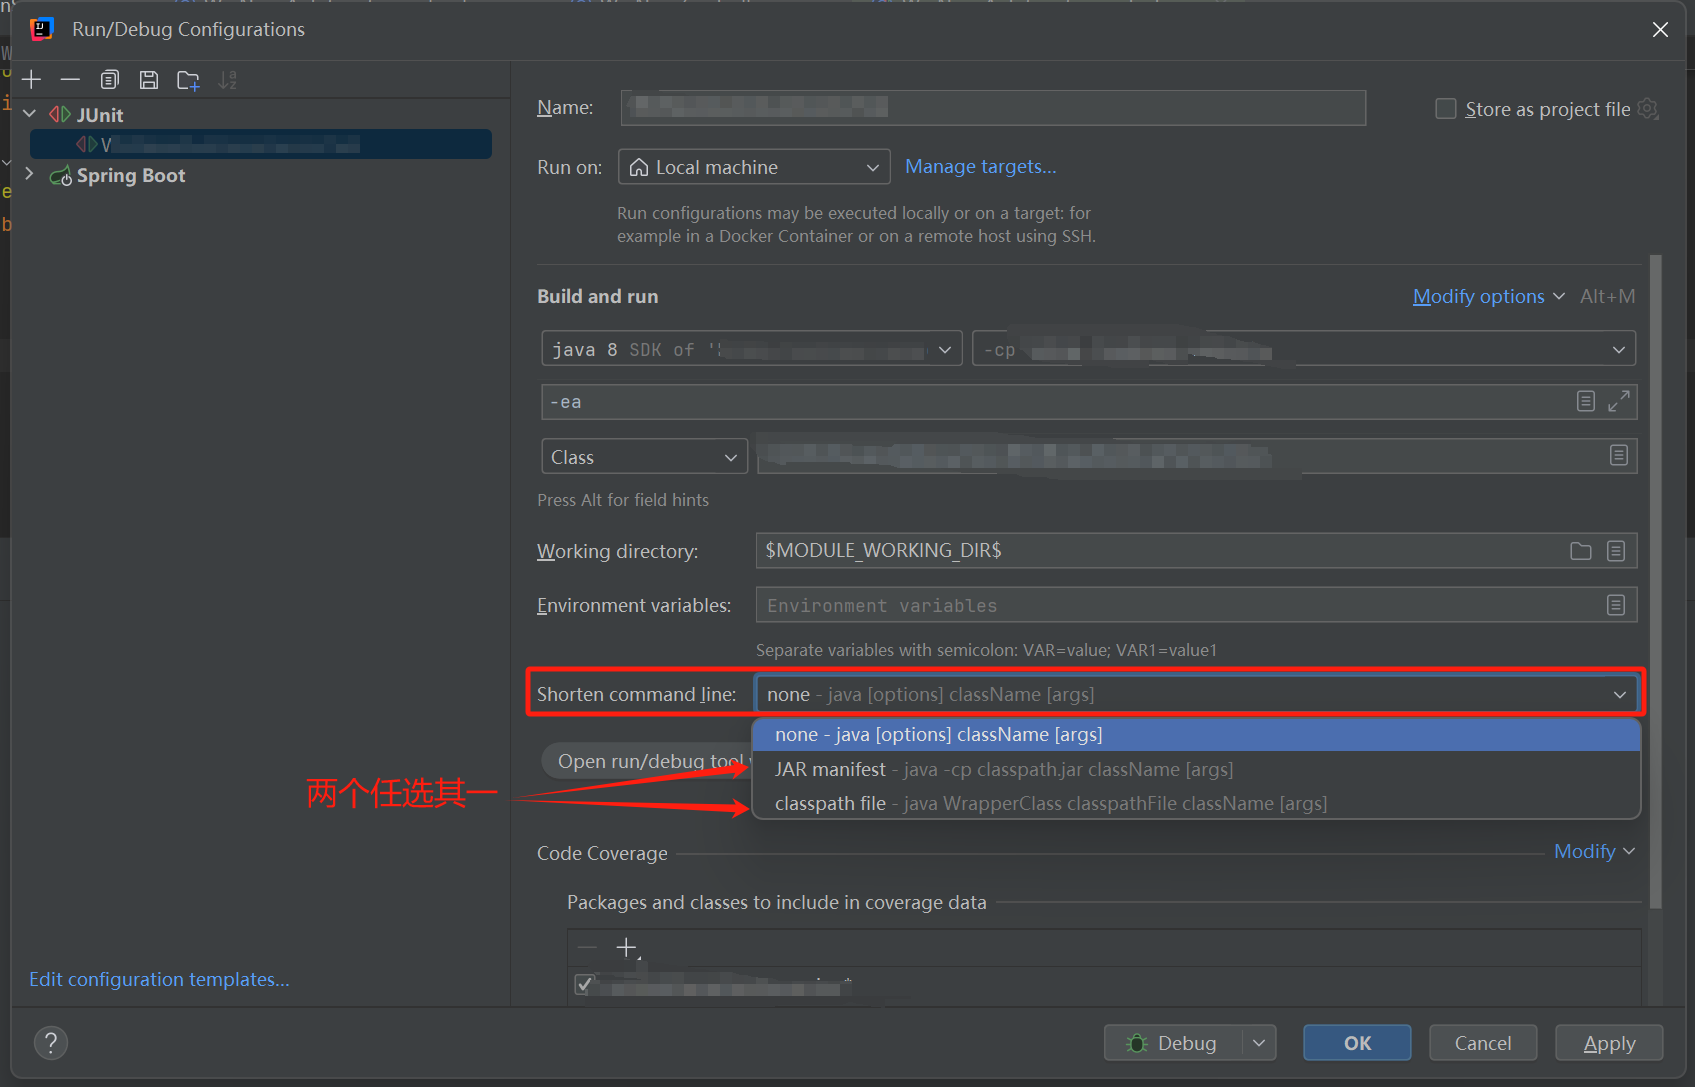Open the Class test kind dropdown

click(x=645, y=457)
